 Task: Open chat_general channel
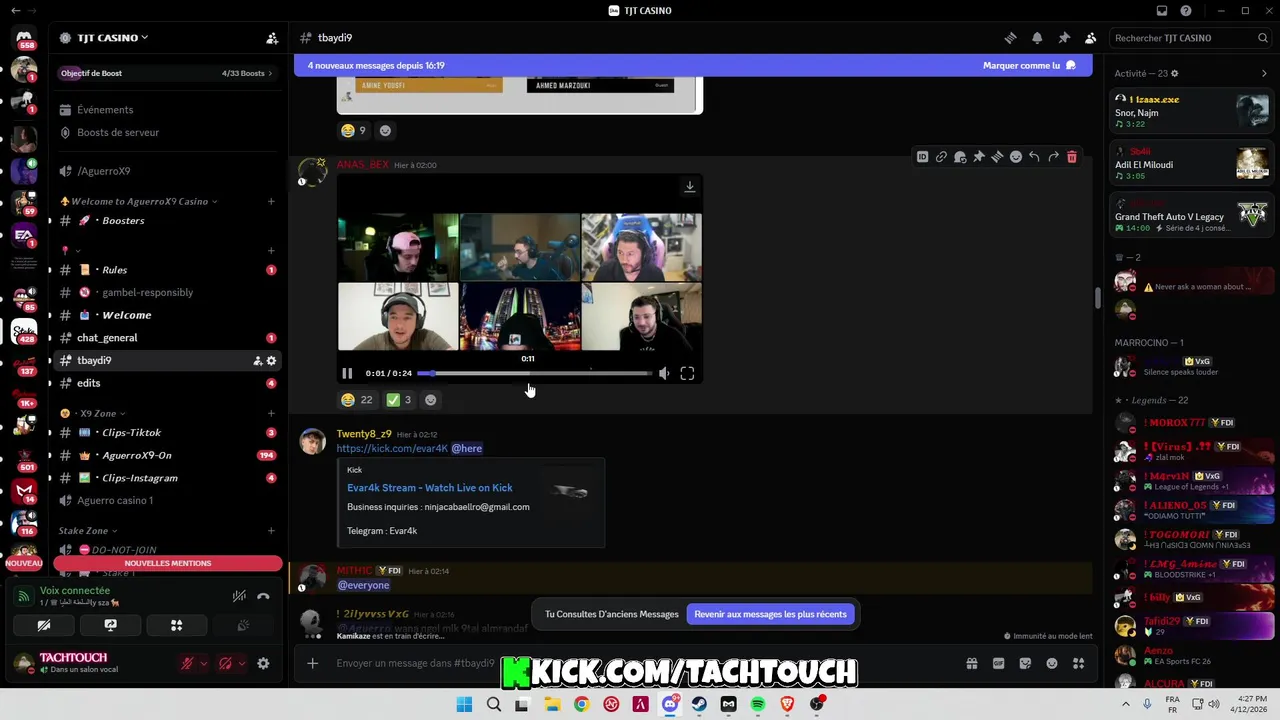[x=166, y=338]
